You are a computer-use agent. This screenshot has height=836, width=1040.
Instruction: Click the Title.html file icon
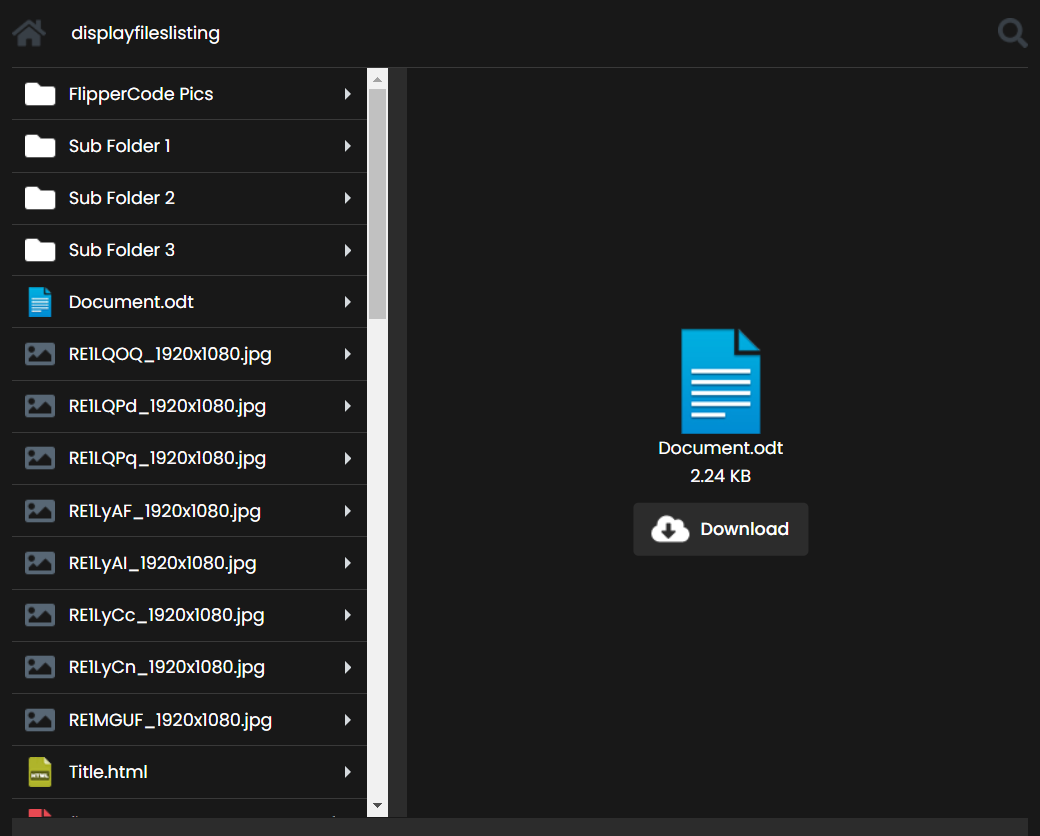40,772
